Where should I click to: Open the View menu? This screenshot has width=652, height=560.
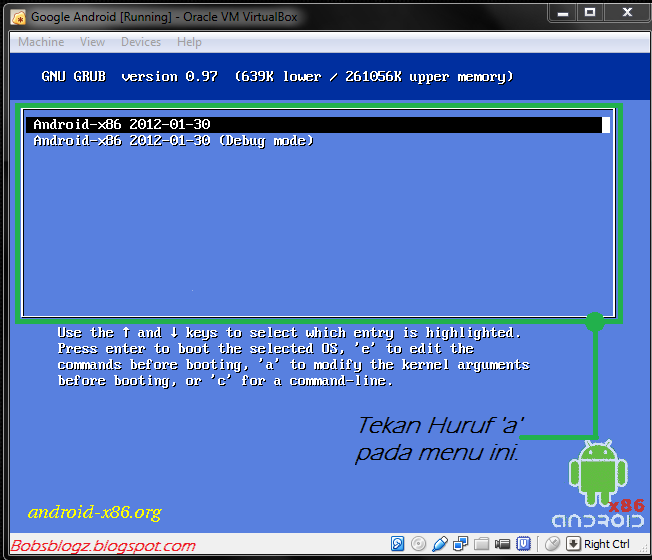tap(92, 42)
